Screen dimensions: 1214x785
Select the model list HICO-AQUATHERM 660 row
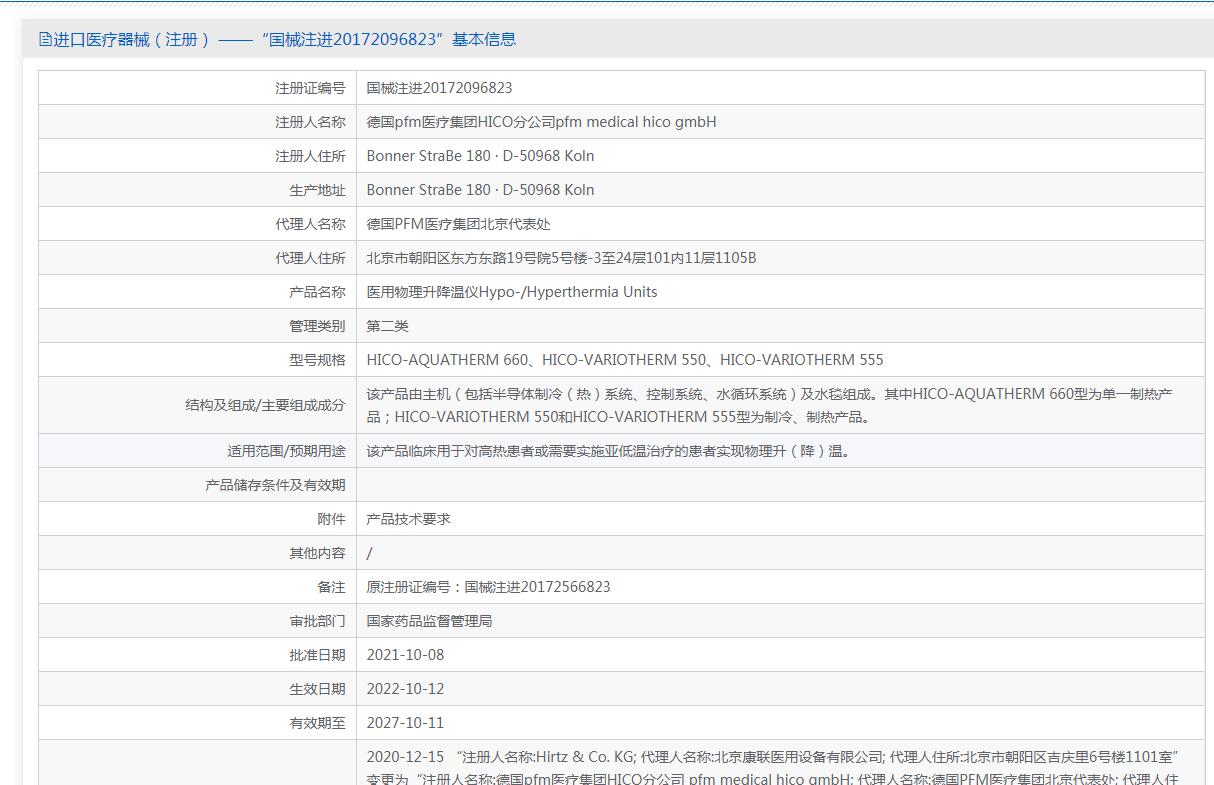click(x=625, y=360)
